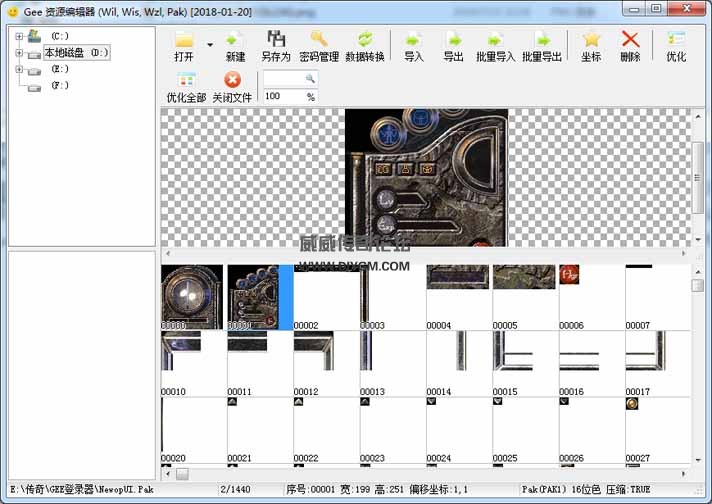Click status bar count 2/1440
712x504 pixels.
pyautogui.click(x=235, y=489)
